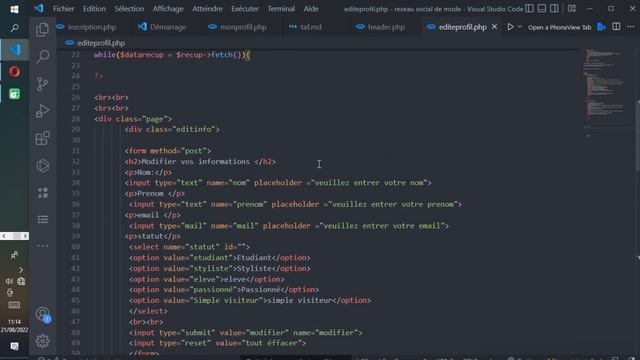The image size is (640, 360).
Task: Open the Source Control view
Action: (x=42, y=84)
